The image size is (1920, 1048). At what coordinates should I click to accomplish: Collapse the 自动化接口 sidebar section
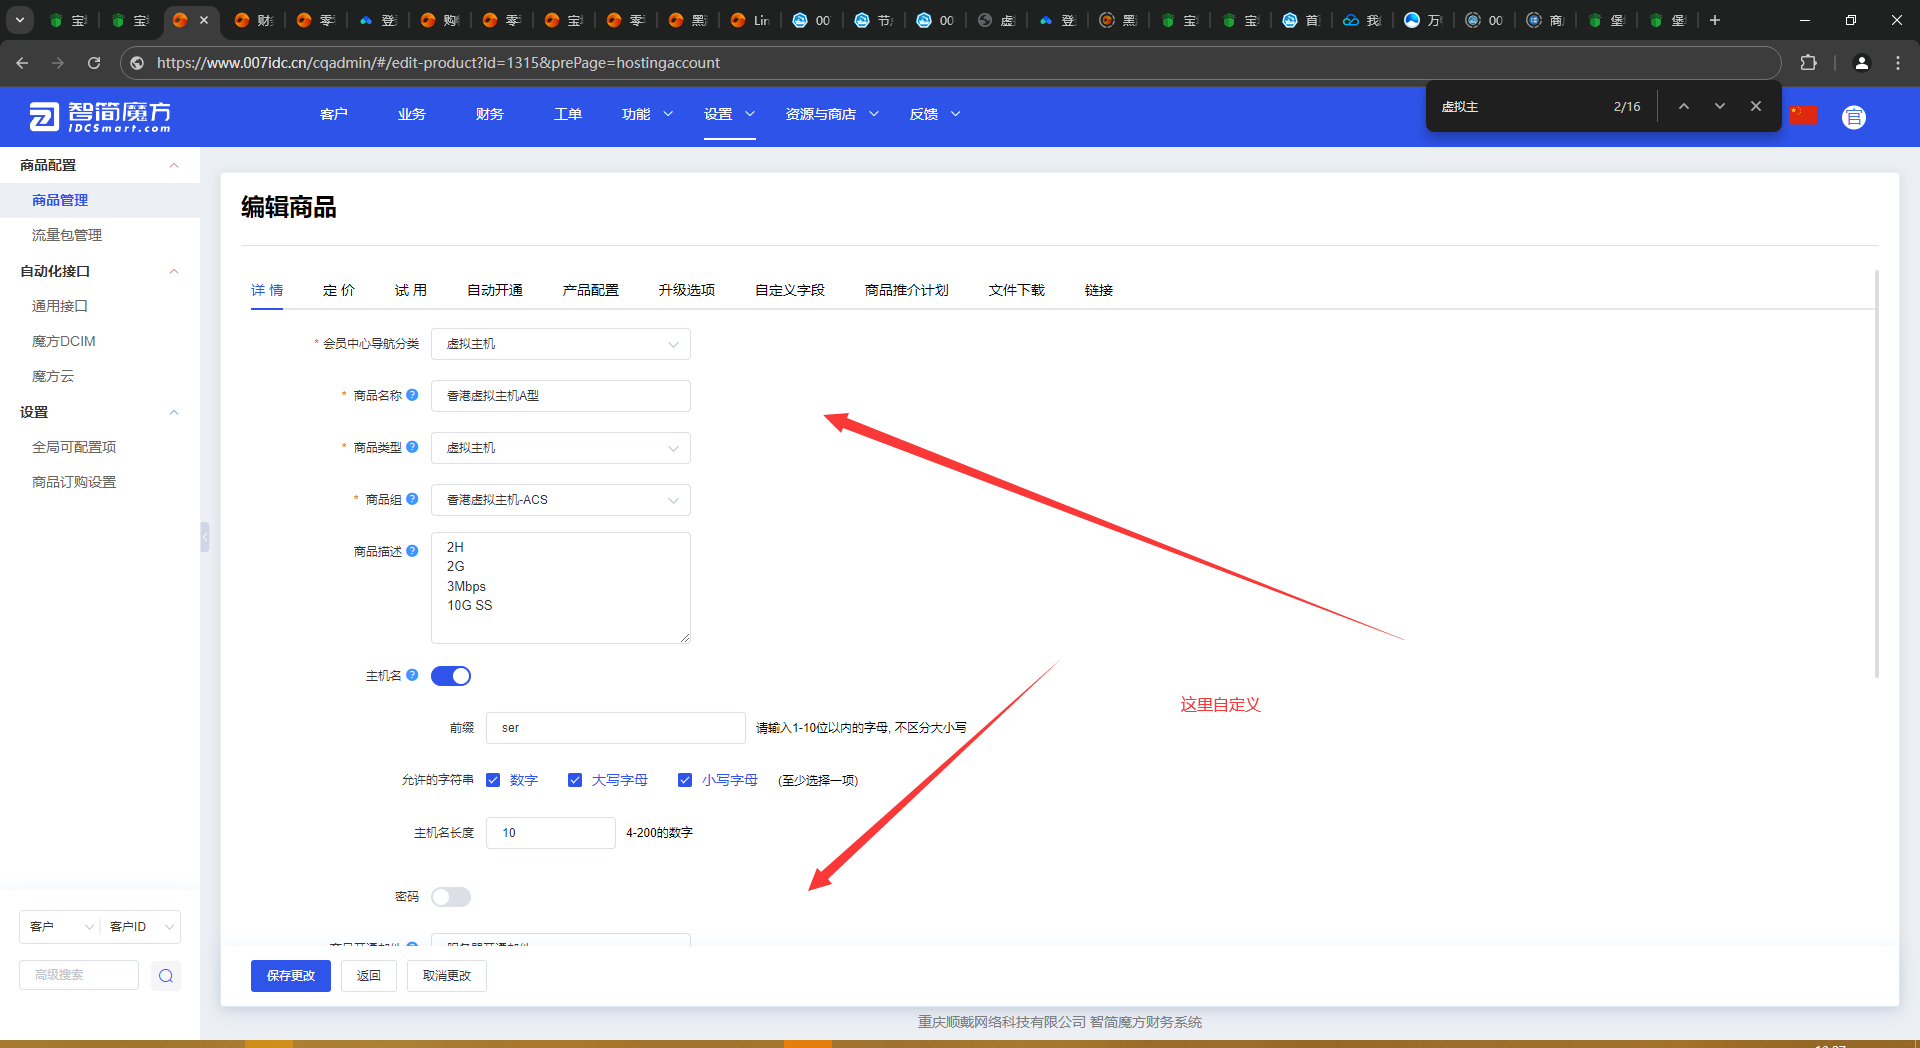(x=100, y=271)
